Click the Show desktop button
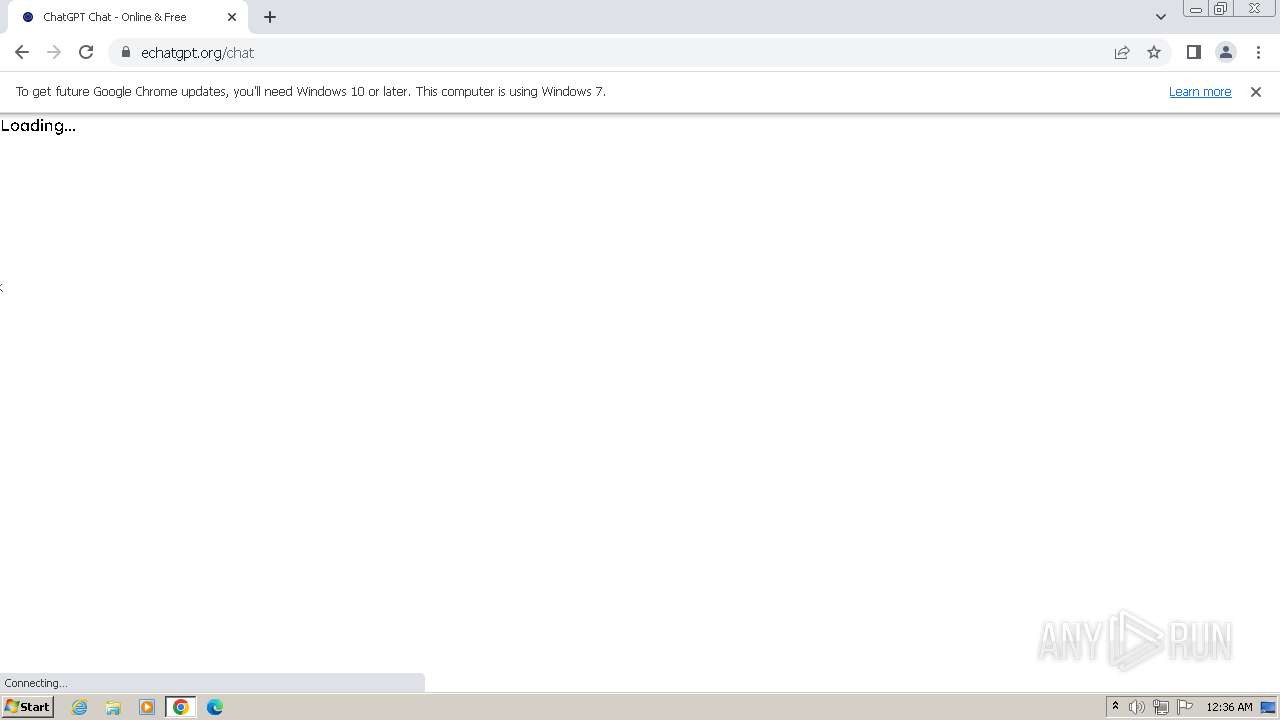Screen dimensions: 1280x720 pos(1269,707)
